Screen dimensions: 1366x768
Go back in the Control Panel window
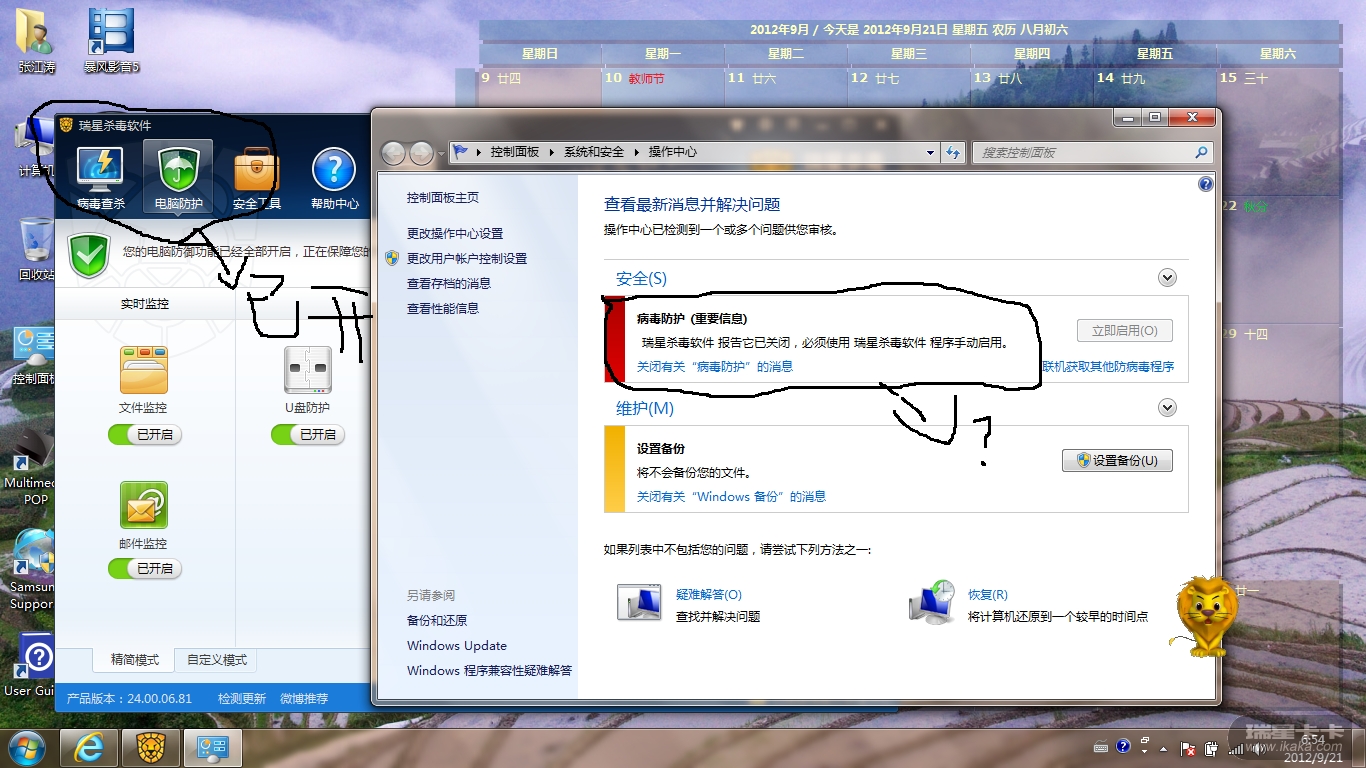click(x=394, y=153)
